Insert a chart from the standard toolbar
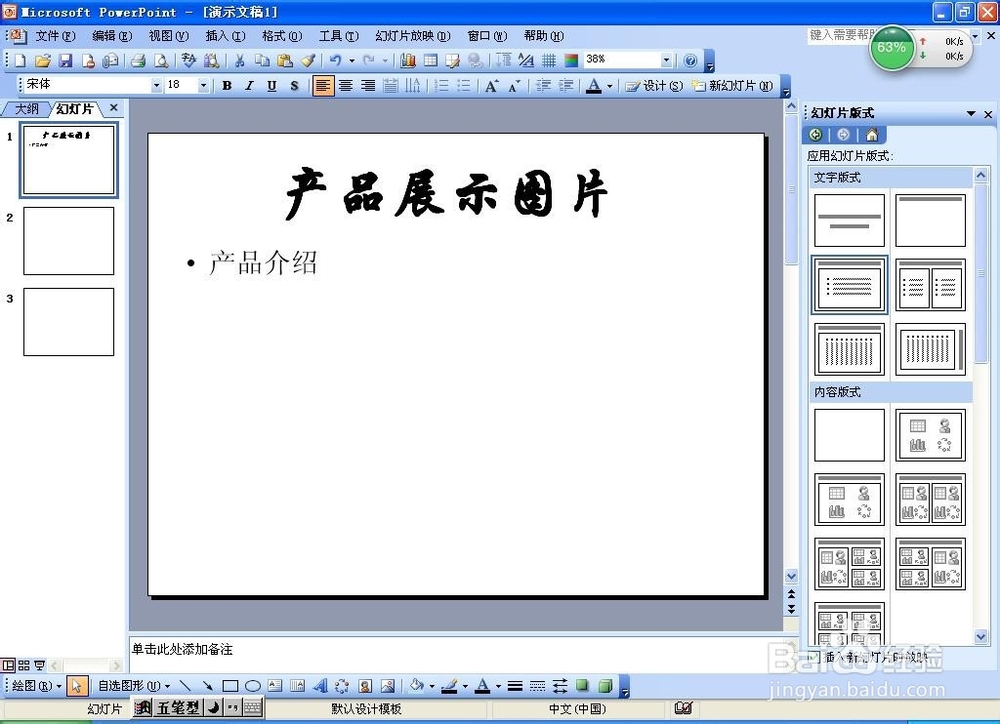The image size is (1000, 724). [407, 59]
